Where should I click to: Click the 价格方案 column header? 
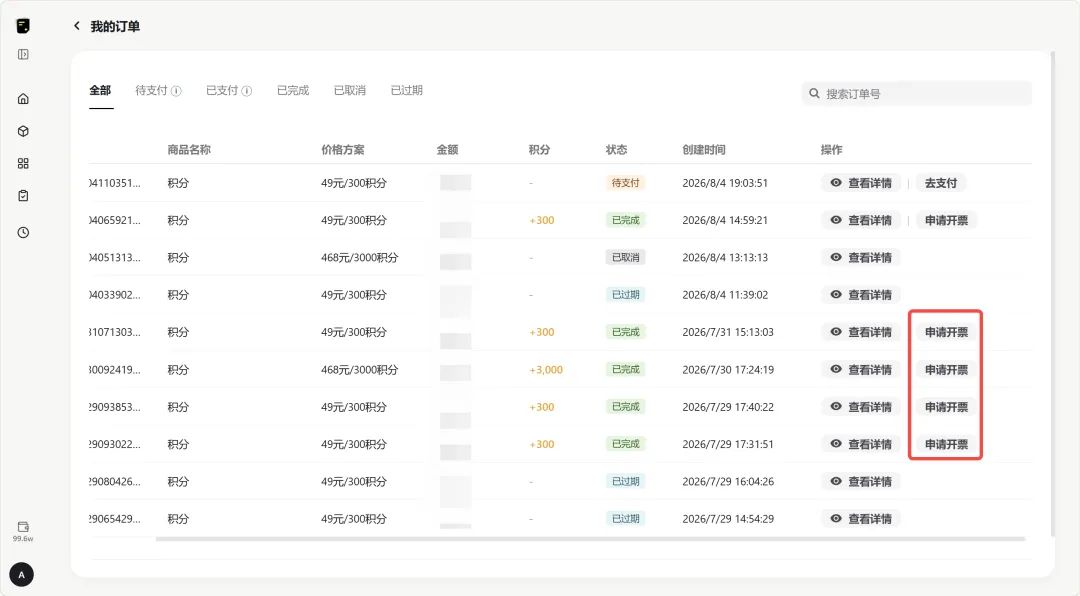click(342, 150)
